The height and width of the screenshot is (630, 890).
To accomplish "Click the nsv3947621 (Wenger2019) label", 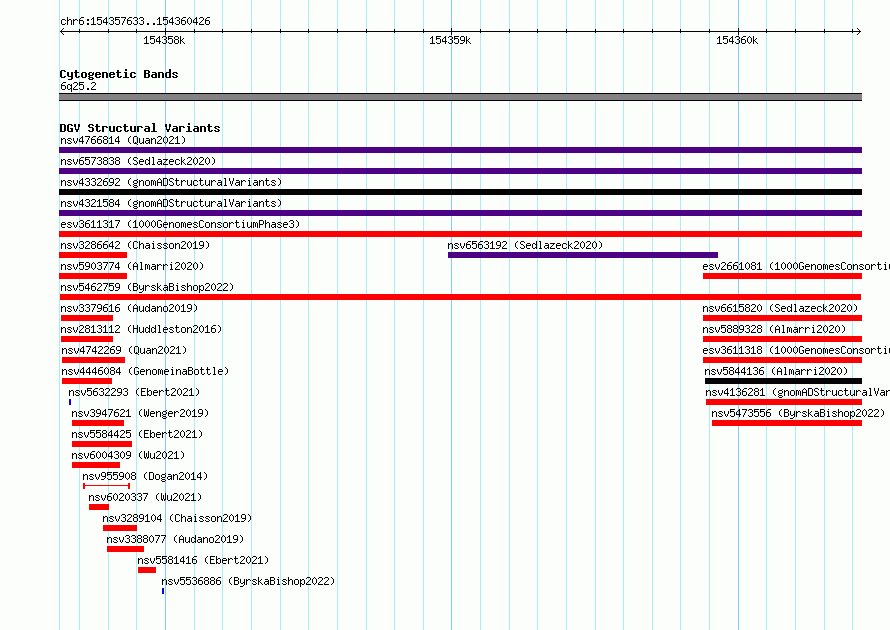I will [140, 413].
